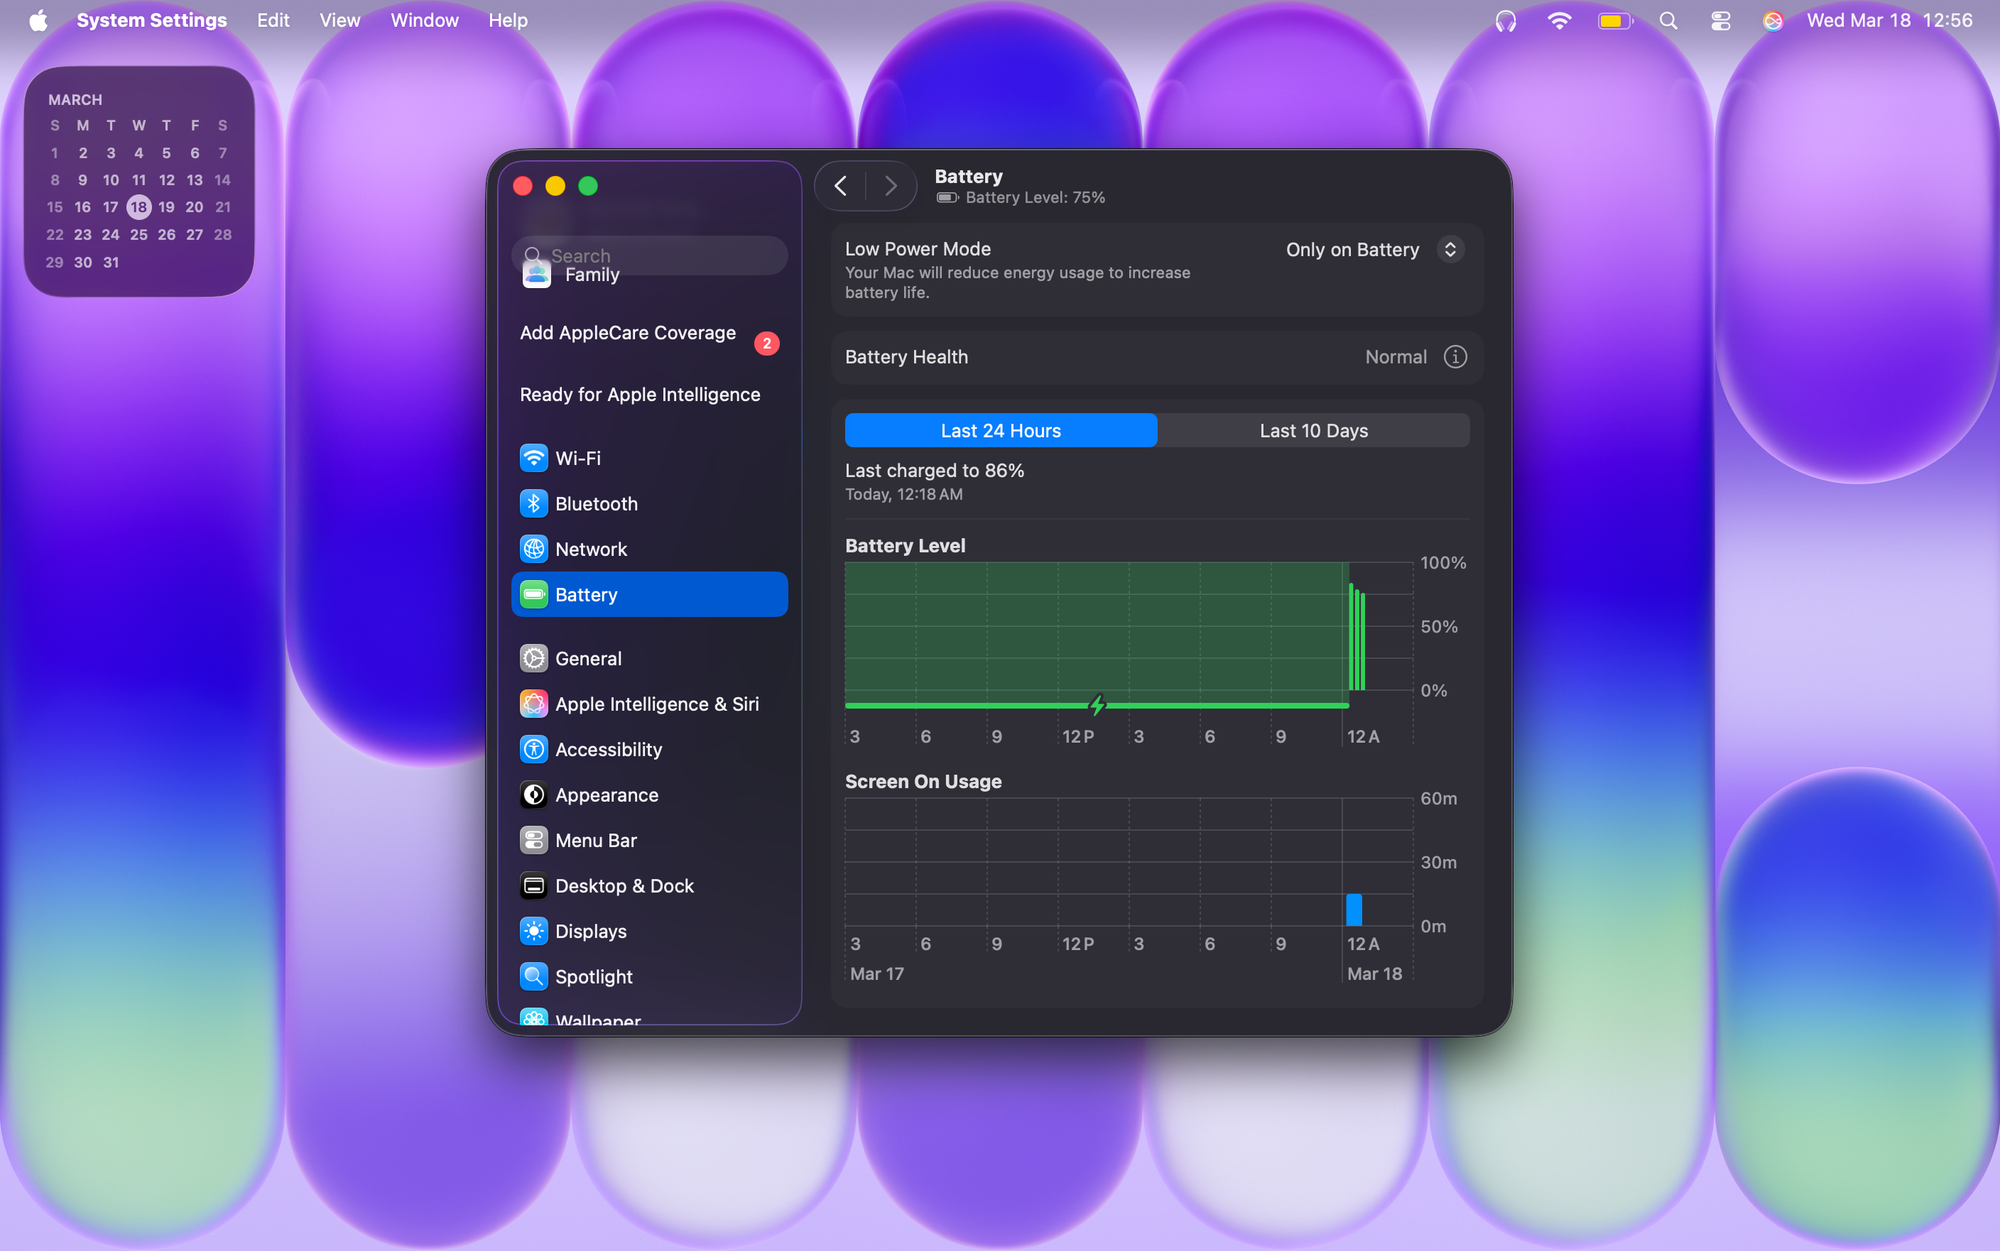Navigate back with the back arrow
2000x1251 pixels.
point(841,186)
